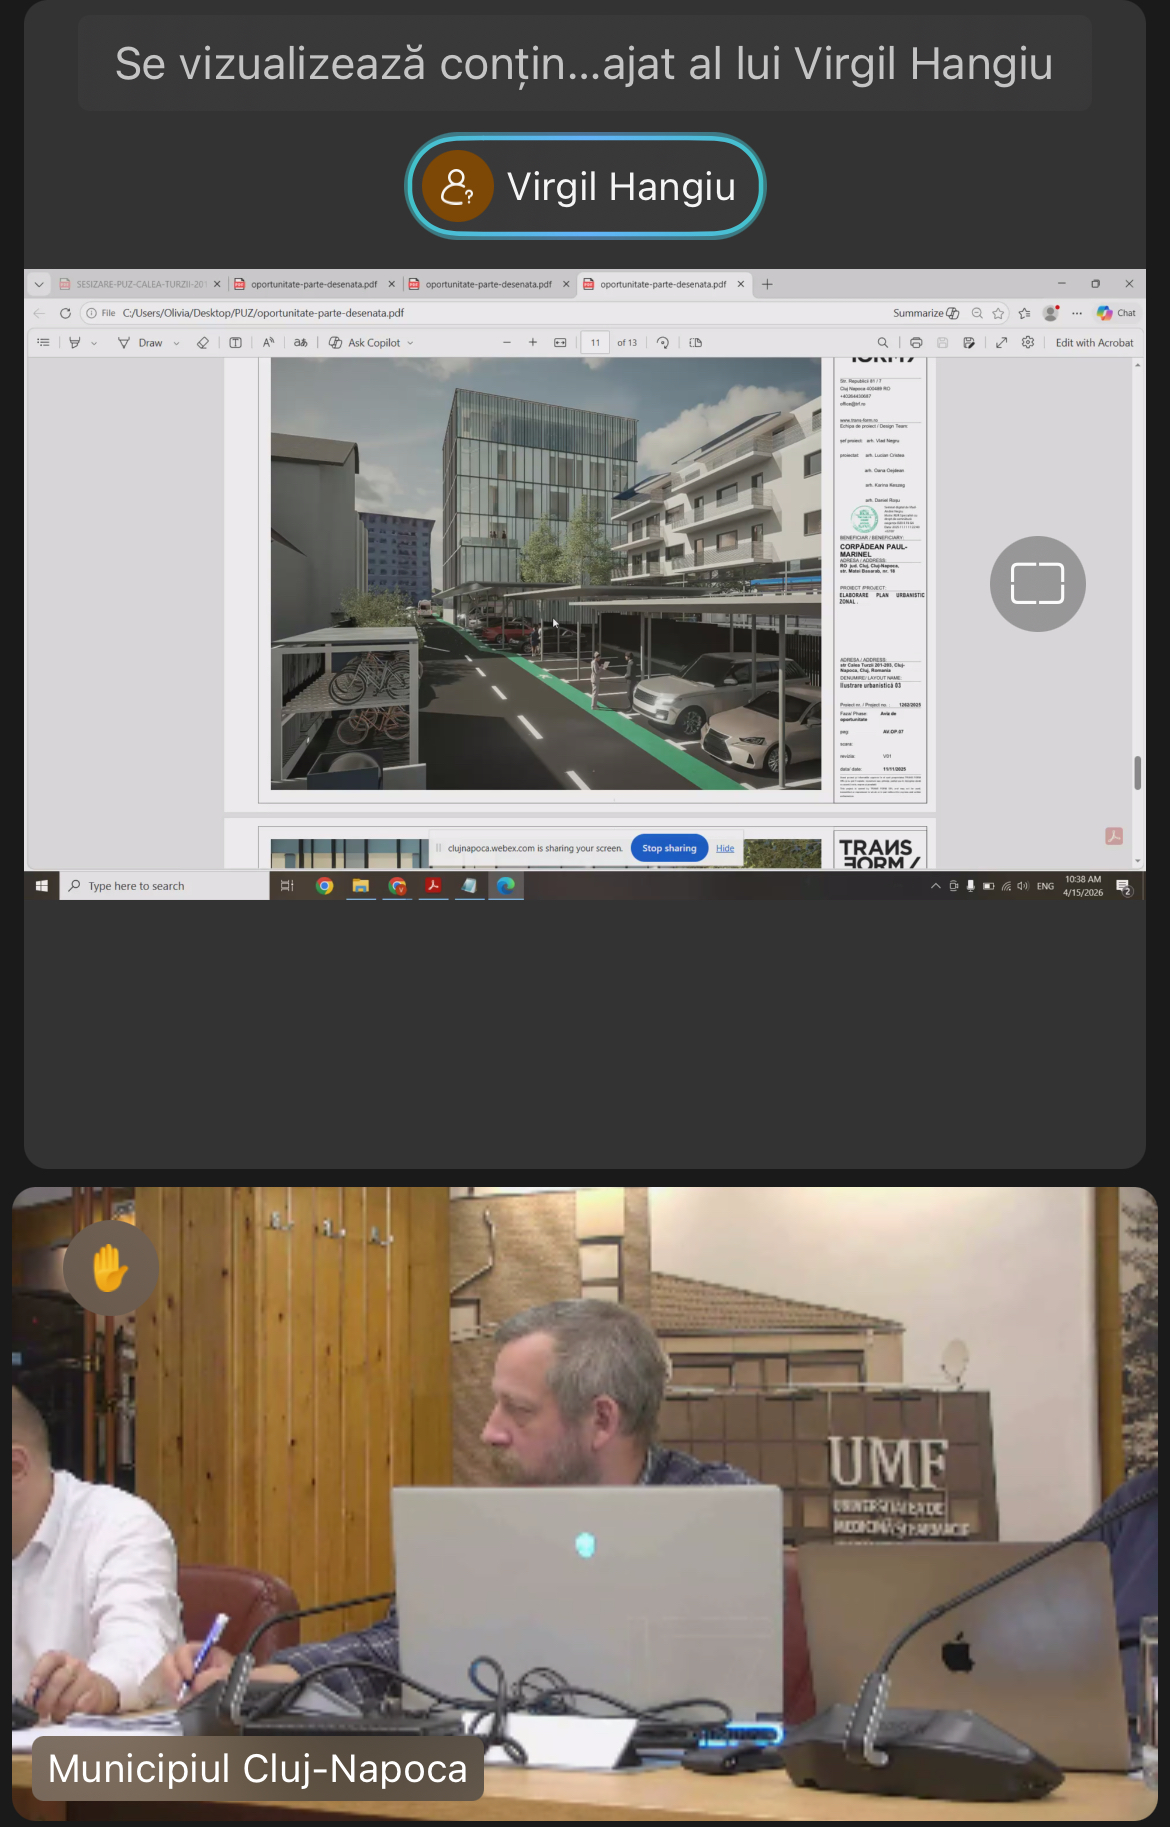Viewport: 1170px width, 1827px height.
Task: Open Google Chrome from the taskbar
Action: (324, 886)
